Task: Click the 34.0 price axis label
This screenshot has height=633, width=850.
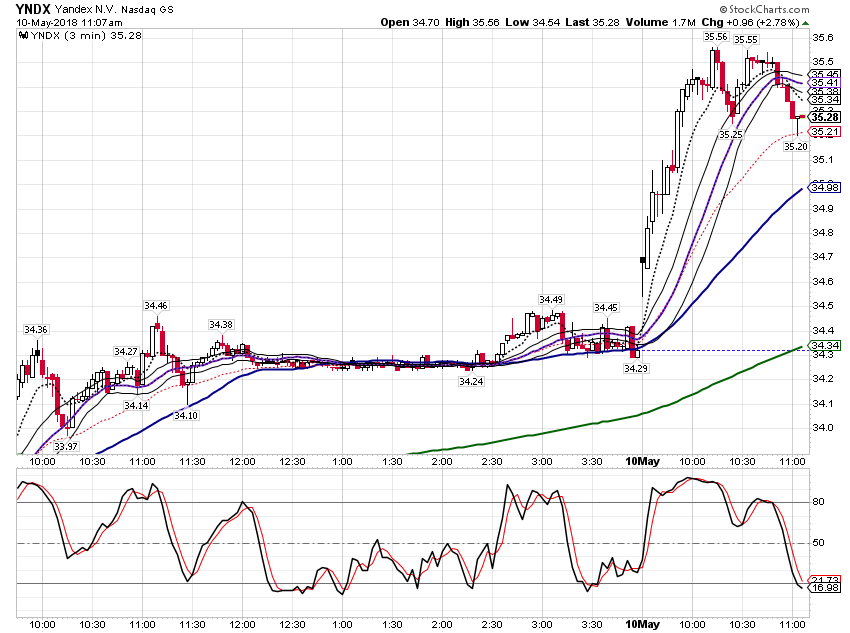Action: point(823,428)
